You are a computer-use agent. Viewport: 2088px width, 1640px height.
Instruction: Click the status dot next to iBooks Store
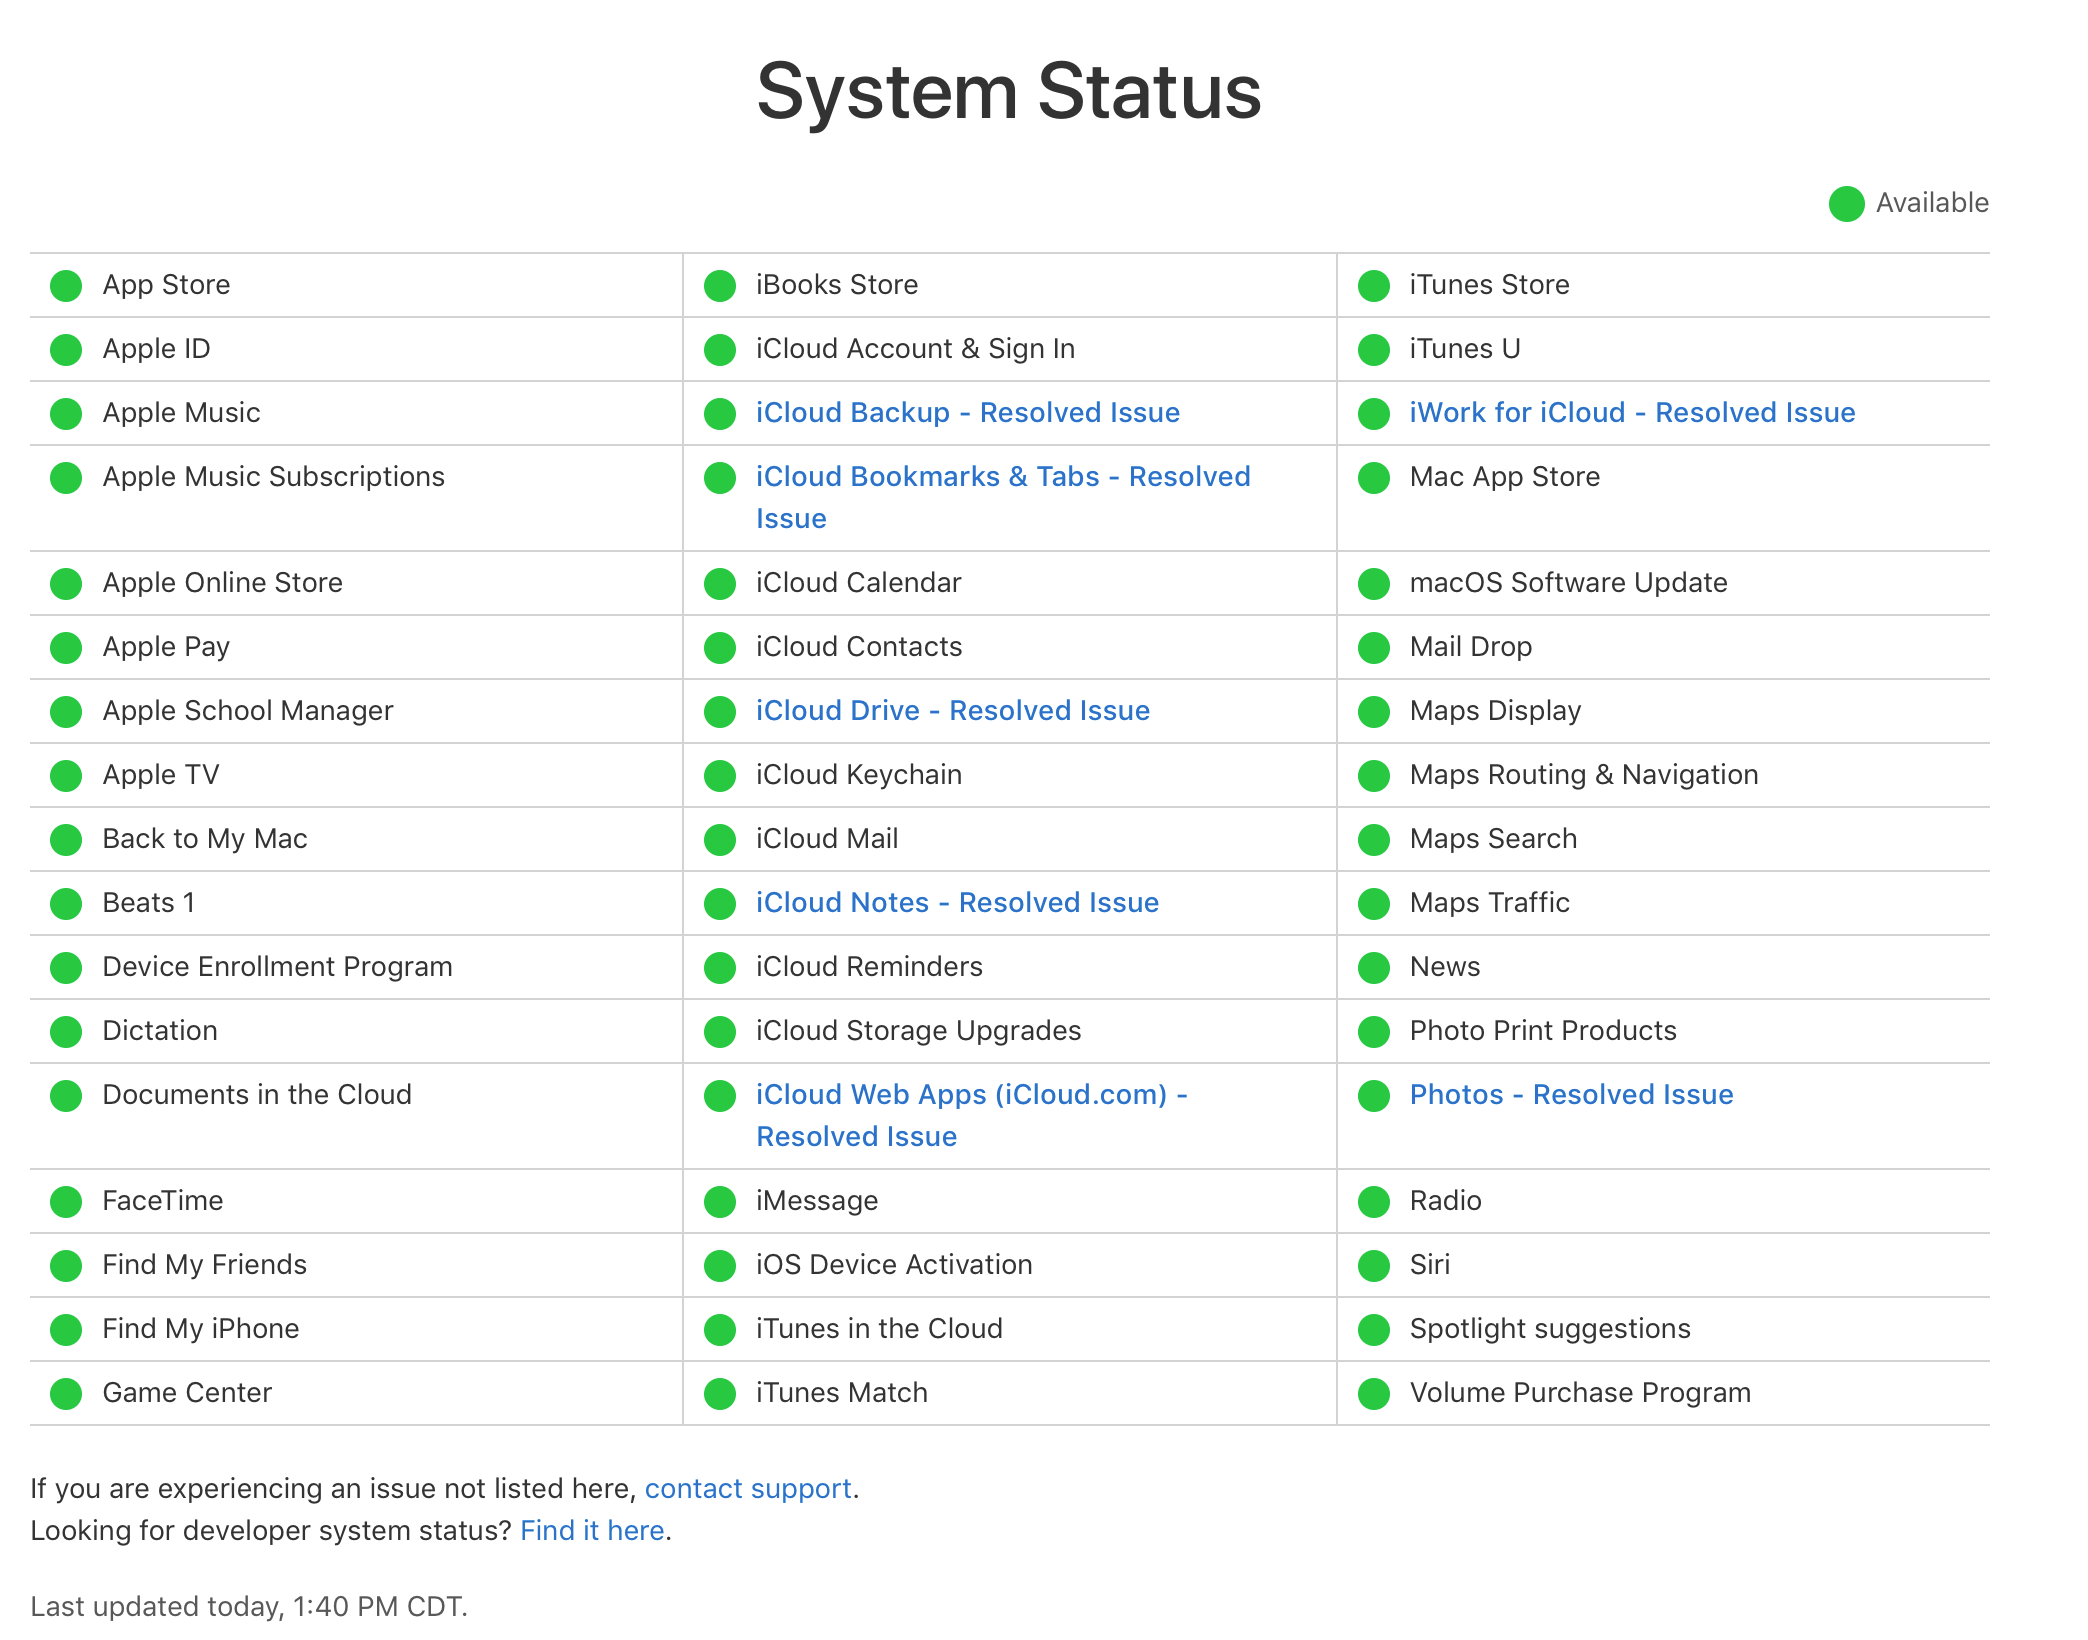coord(720,286)
